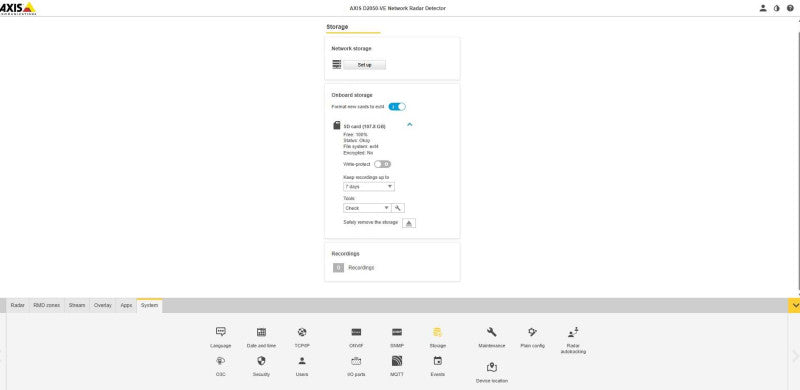Switch to the Apps tab

coord(126,305)
